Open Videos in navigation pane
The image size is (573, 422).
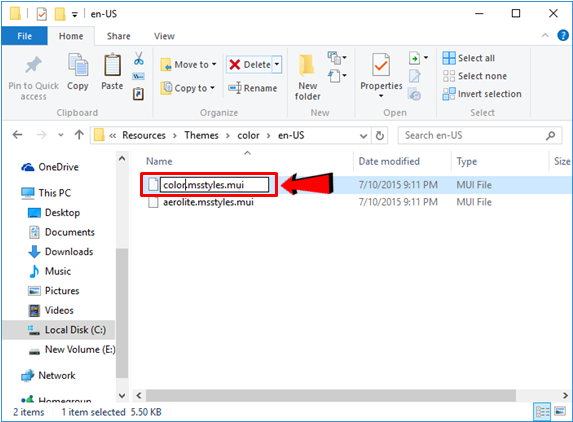point(51,310)
